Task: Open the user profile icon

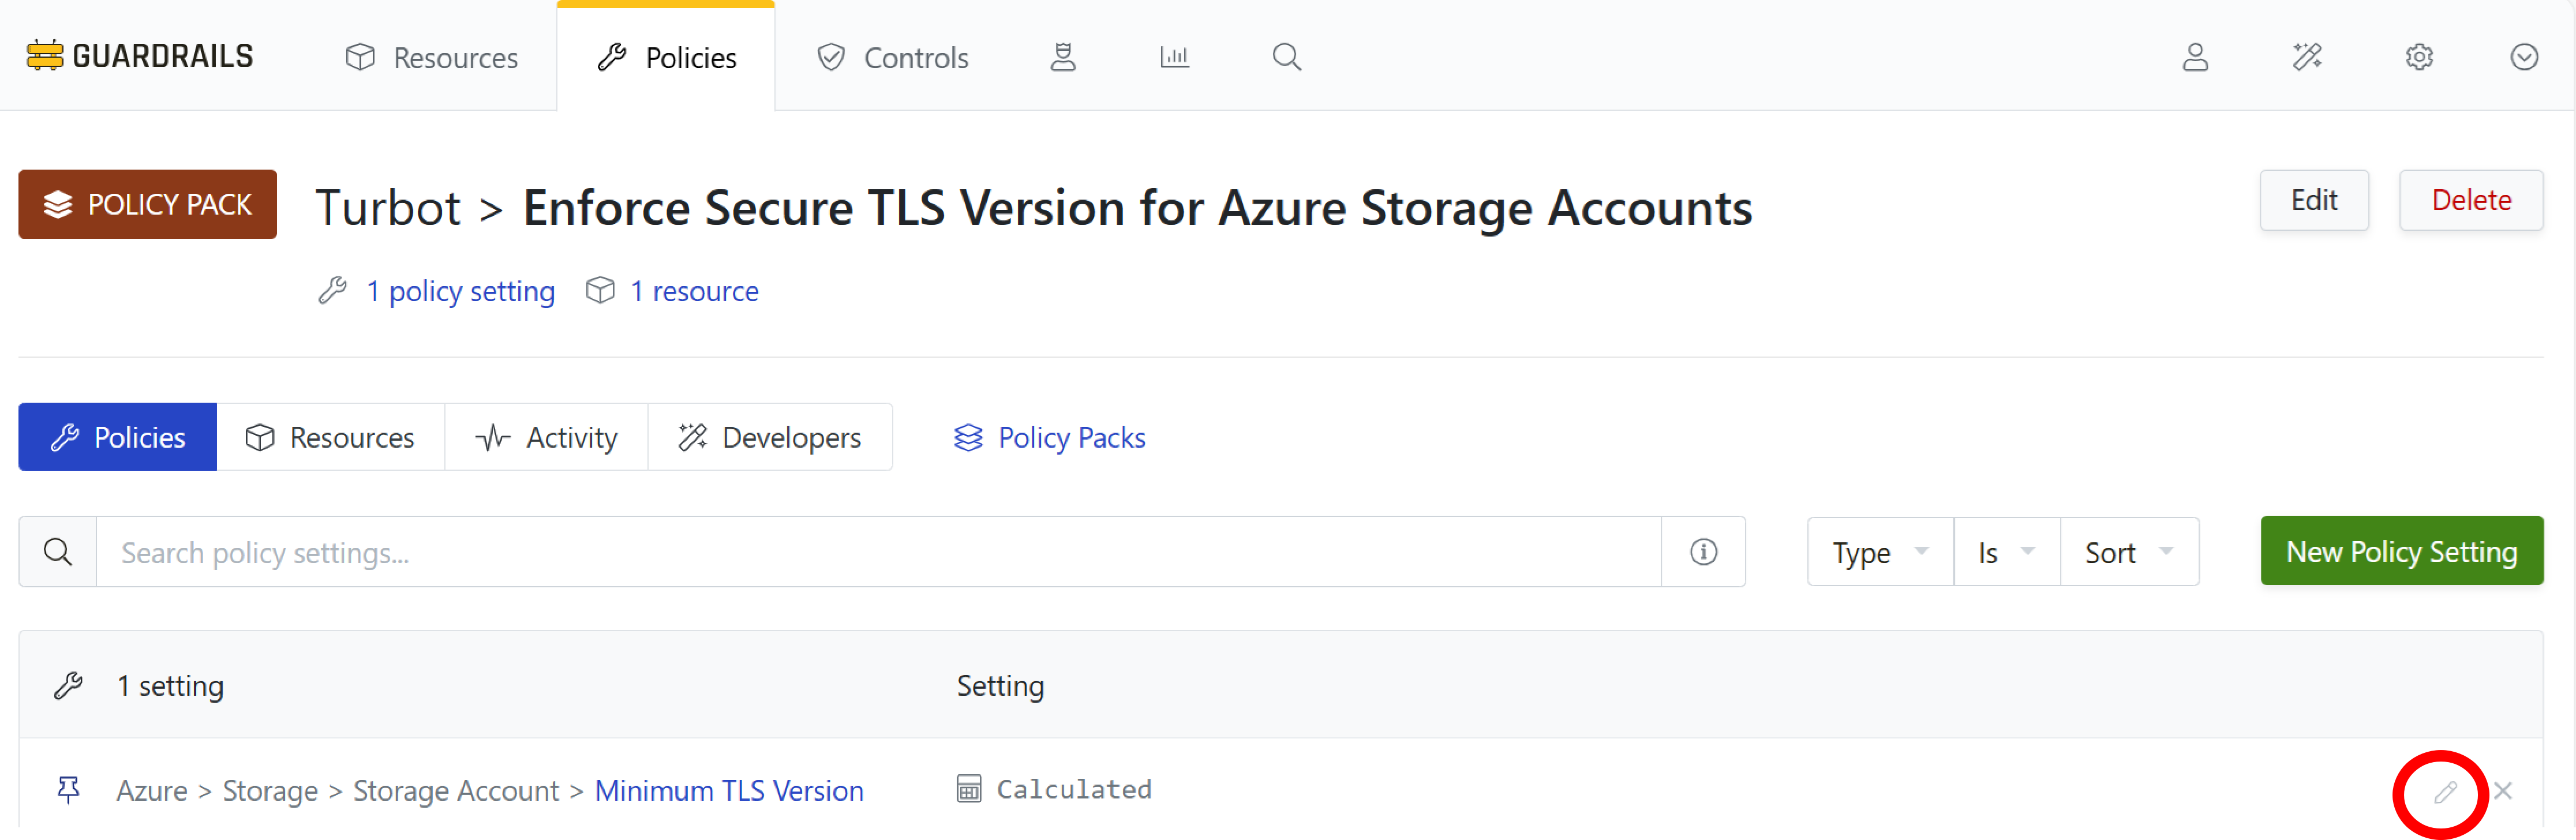Action: tap(2195, 57)
